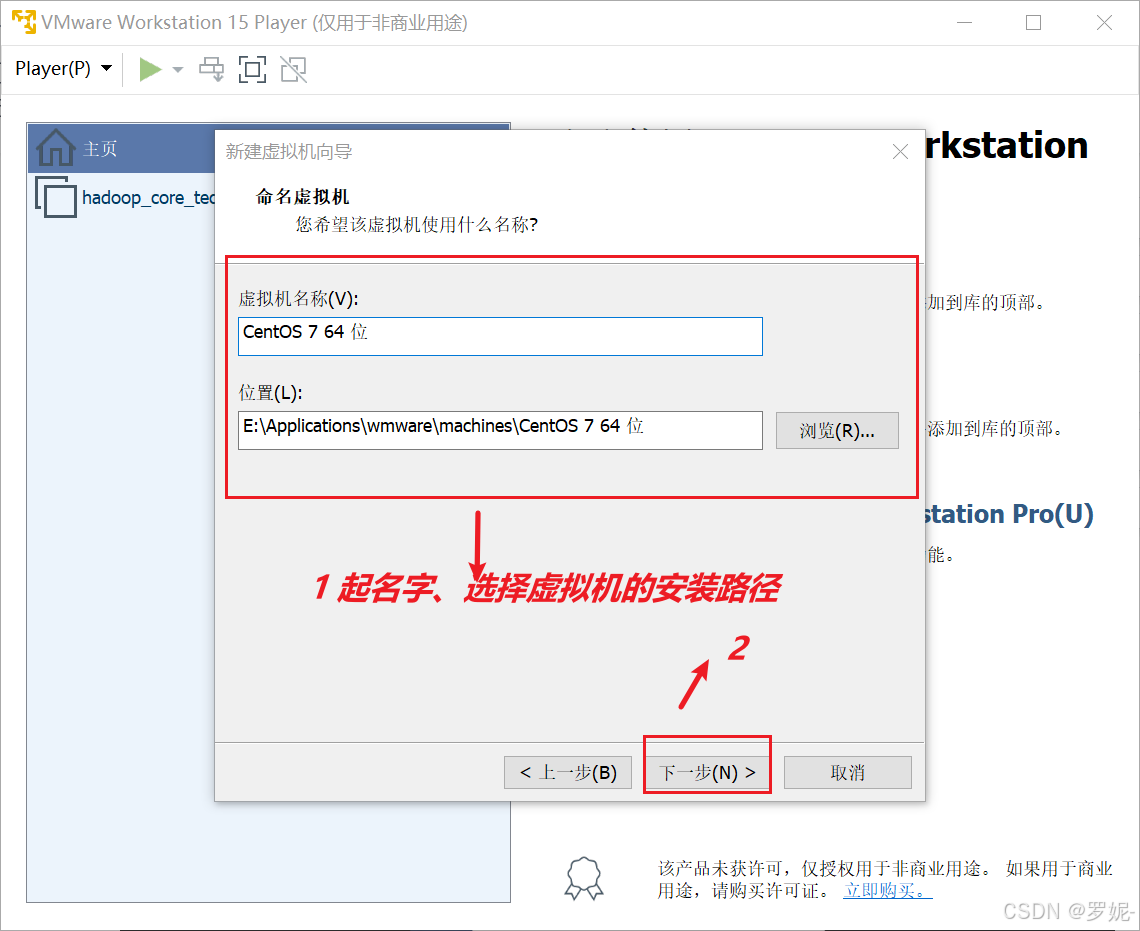Open the Player(P) menu
Screen dimensions: 1140x931
[63, 69]
